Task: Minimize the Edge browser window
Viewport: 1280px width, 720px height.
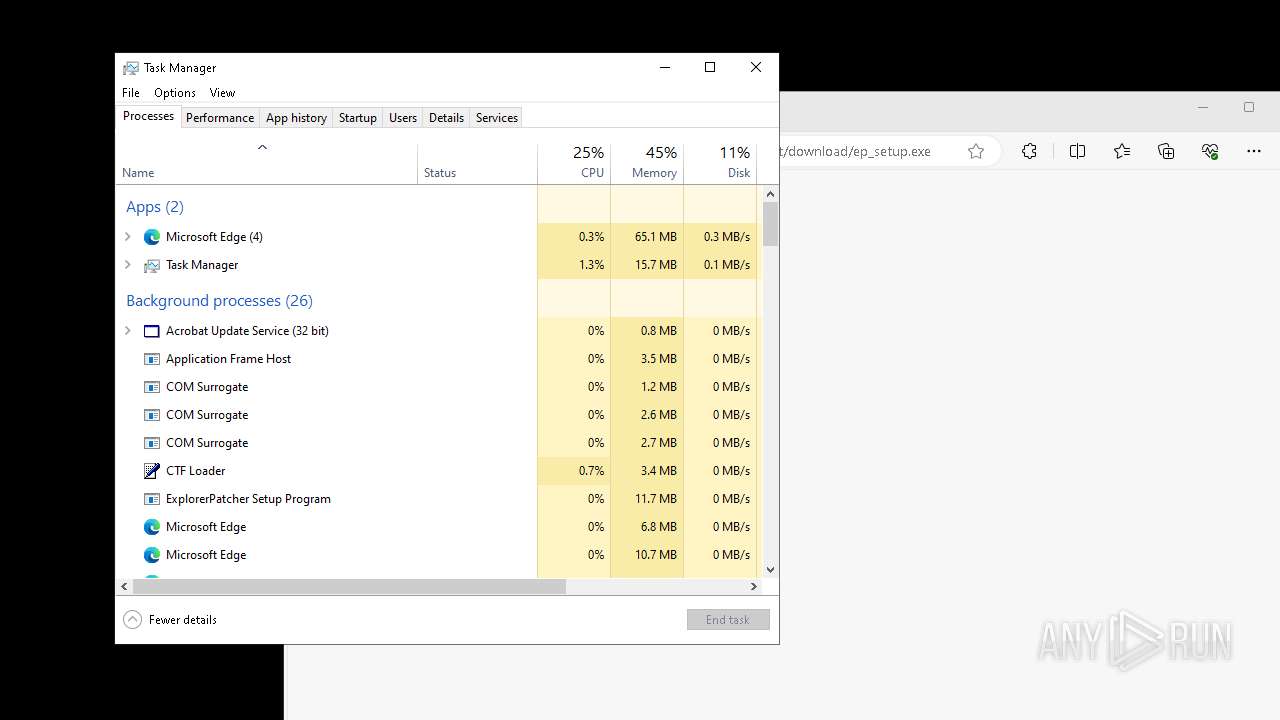Action: pos(1203,107)
